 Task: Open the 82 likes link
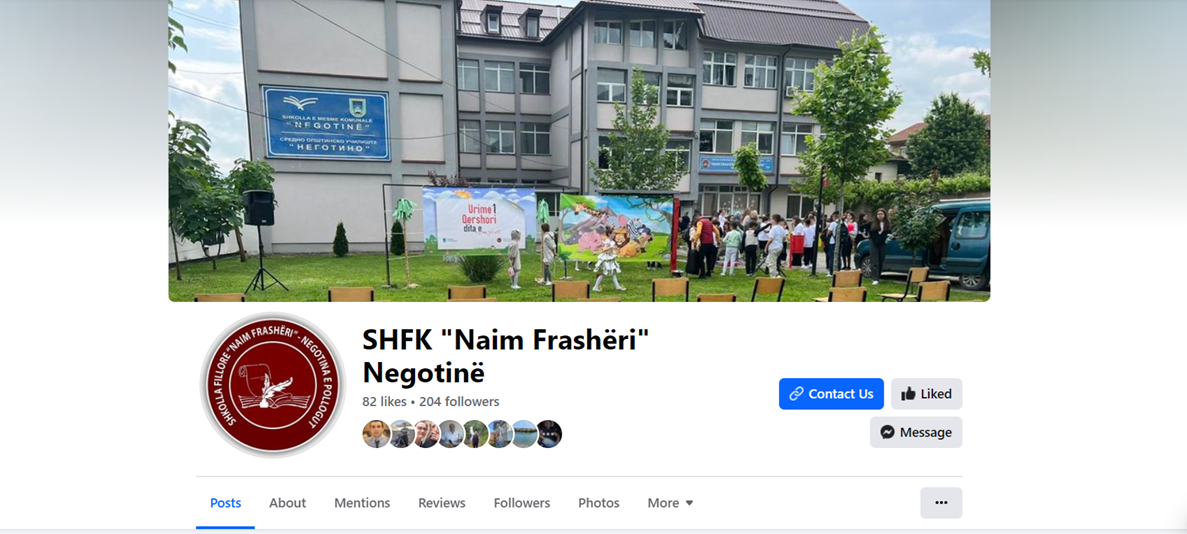tap(385, 401)
